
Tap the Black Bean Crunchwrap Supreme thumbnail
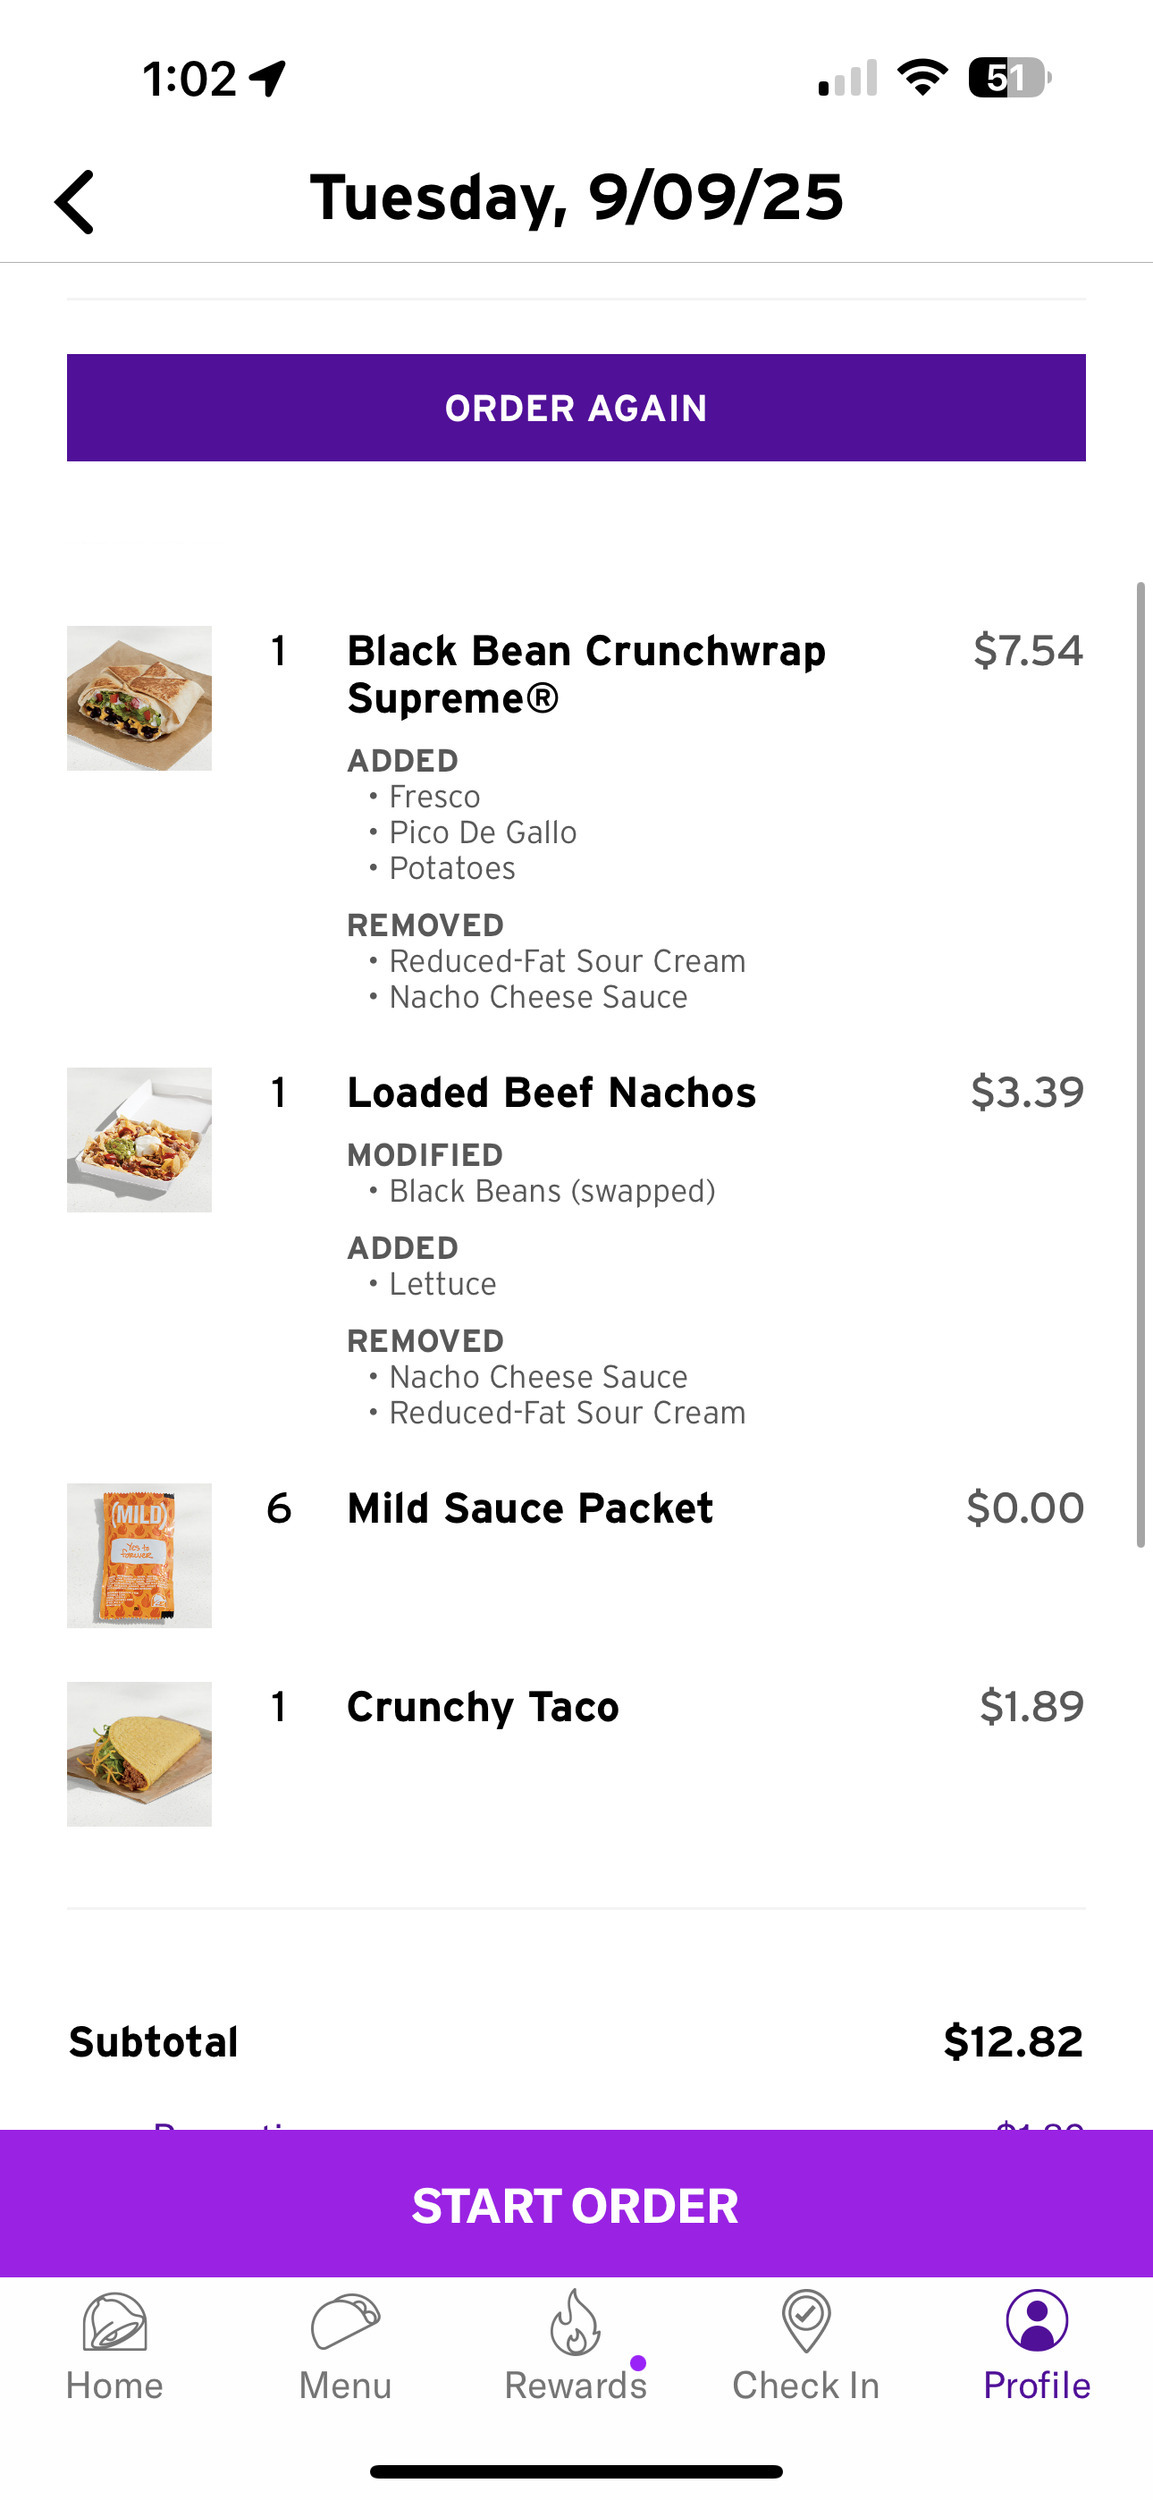point(139,698)
